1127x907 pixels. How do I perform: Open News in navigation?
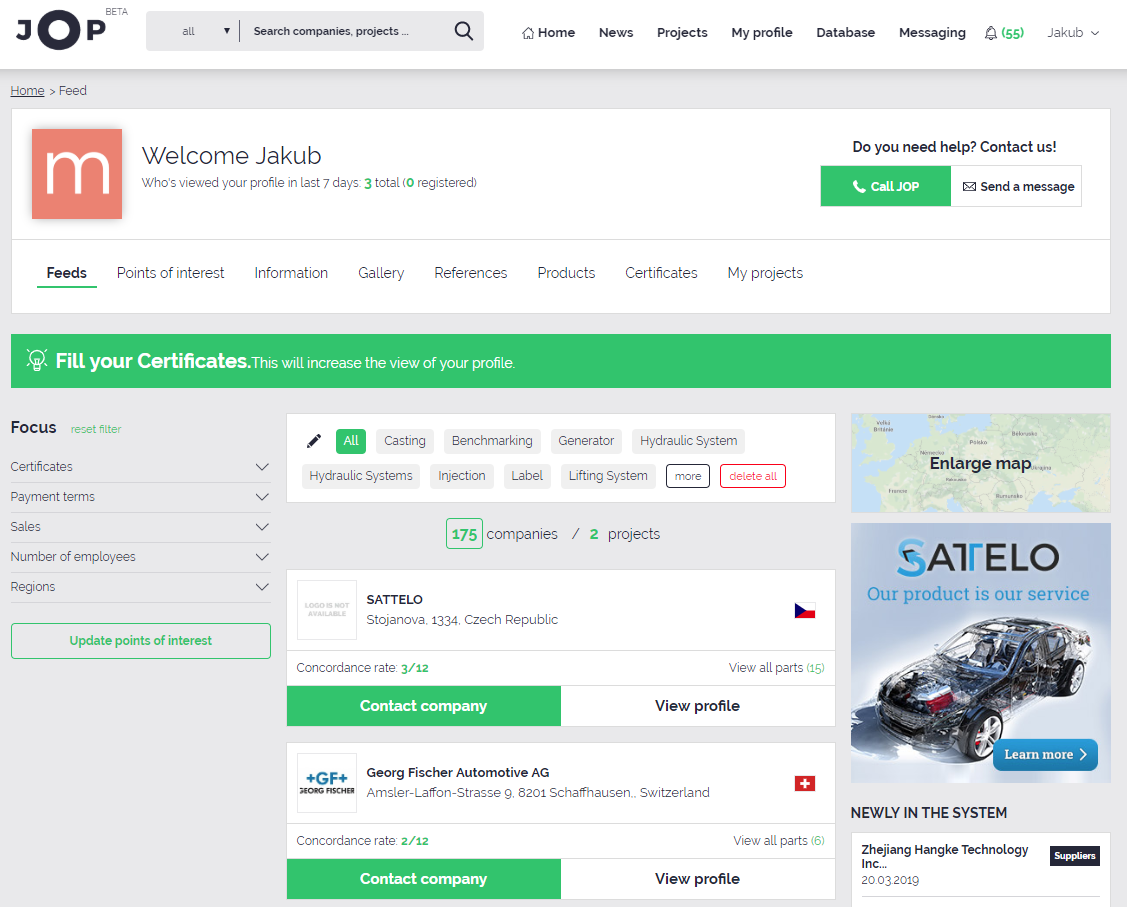[x=616, y=33]
